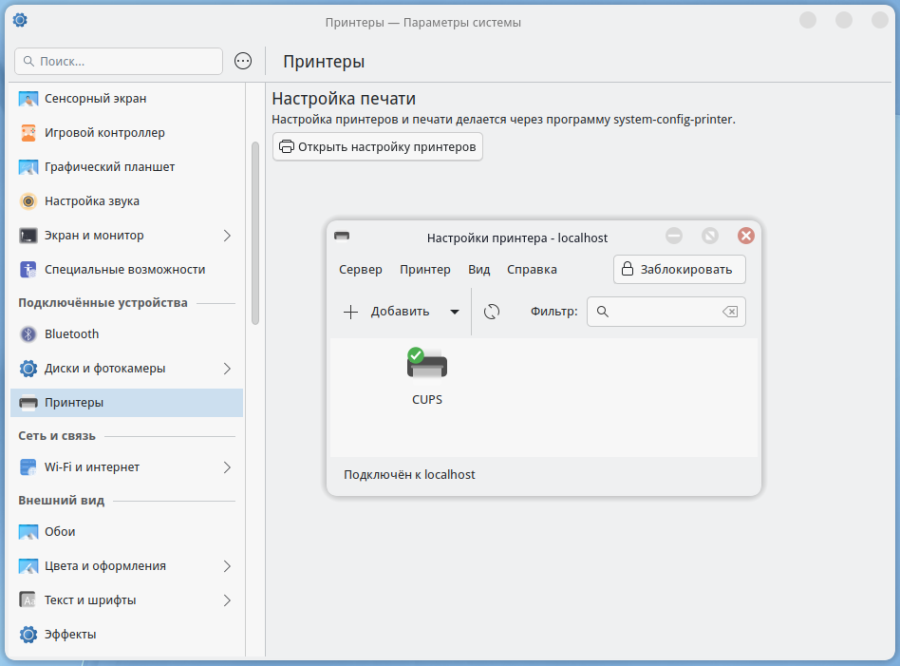Open the Сервер menu

360,269
